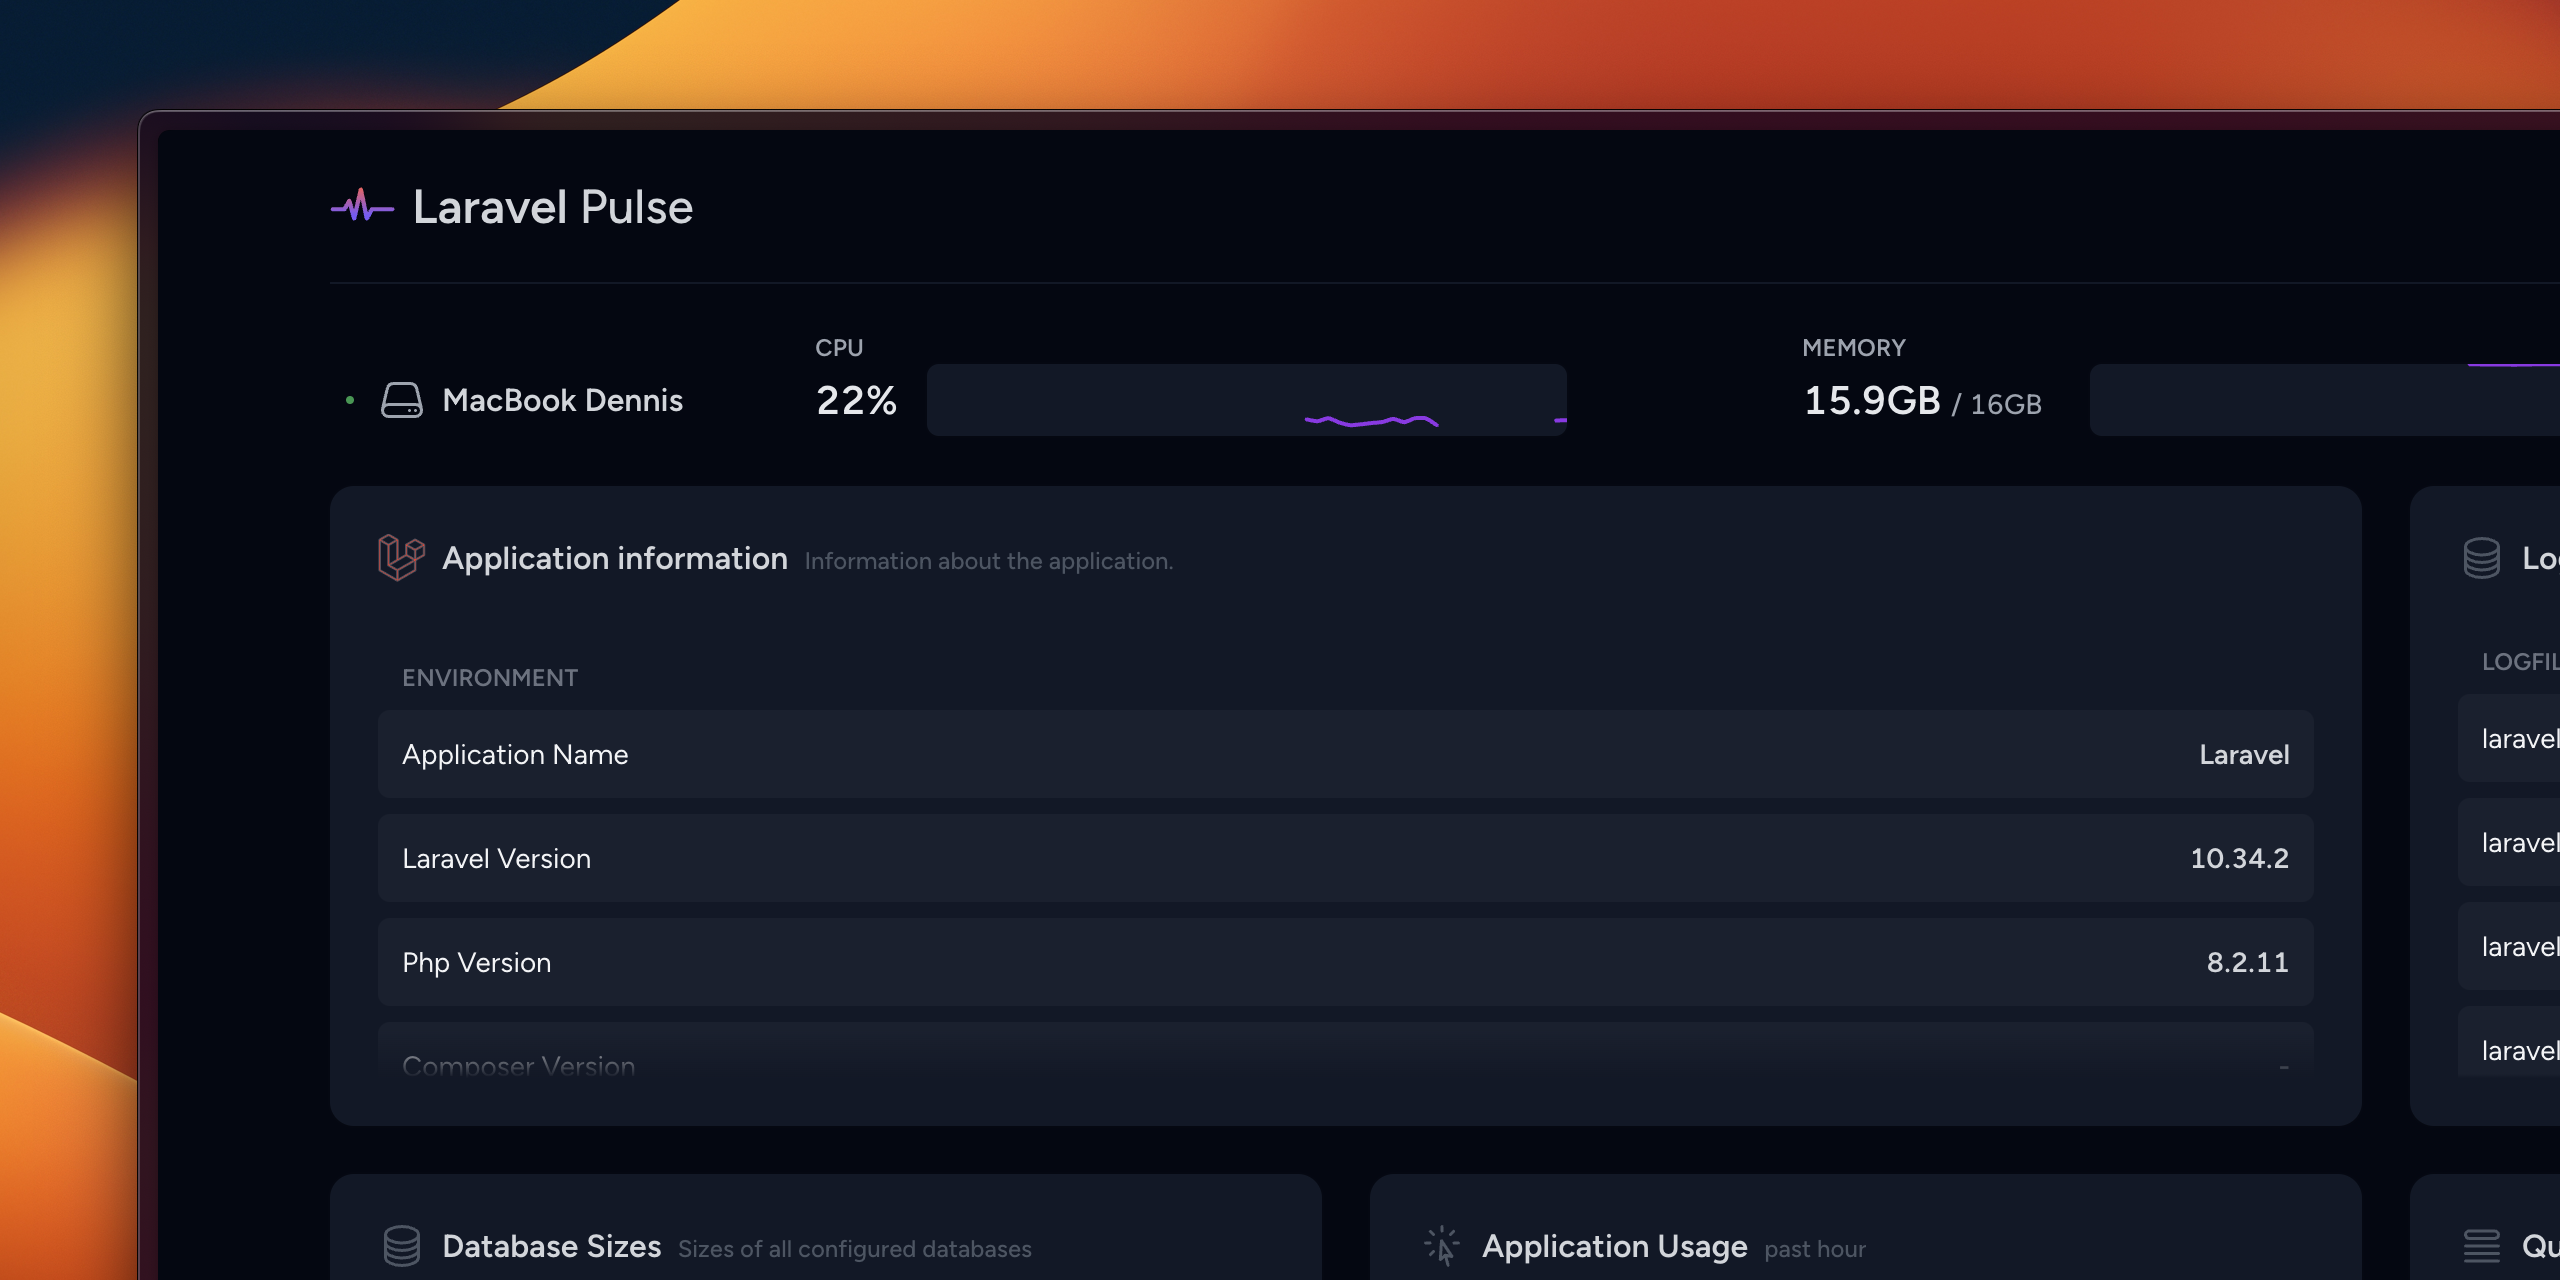This screenshot has width=2560, height=1280.
Task: Select the MacBook Dennis server disk icon
Action: click(403, 400)
